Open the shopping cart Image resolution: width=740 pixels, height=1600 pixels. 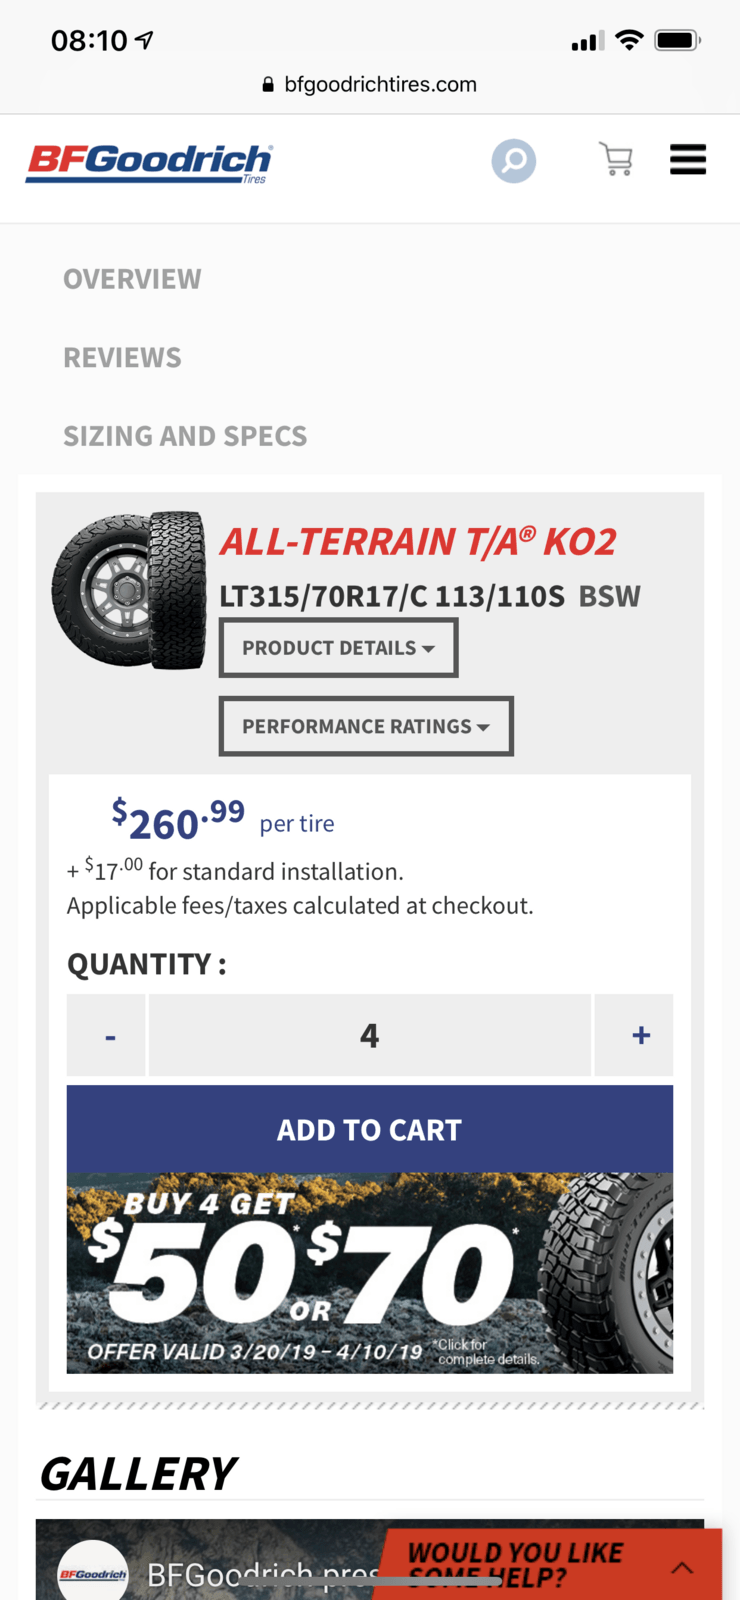(x=616, y=159)
